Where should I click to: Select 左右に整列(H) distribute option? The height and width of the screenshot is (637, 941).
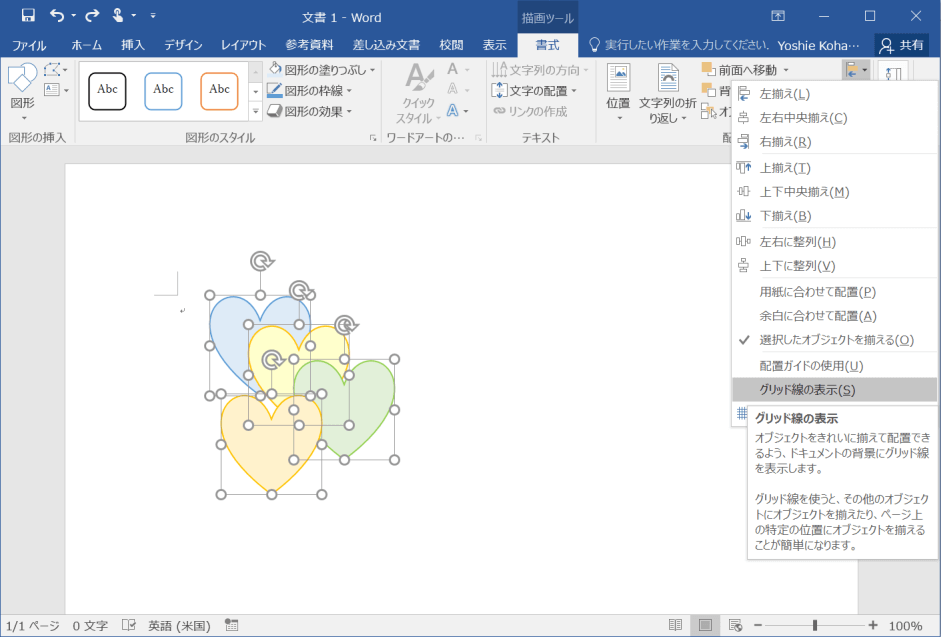click(834, 242)
